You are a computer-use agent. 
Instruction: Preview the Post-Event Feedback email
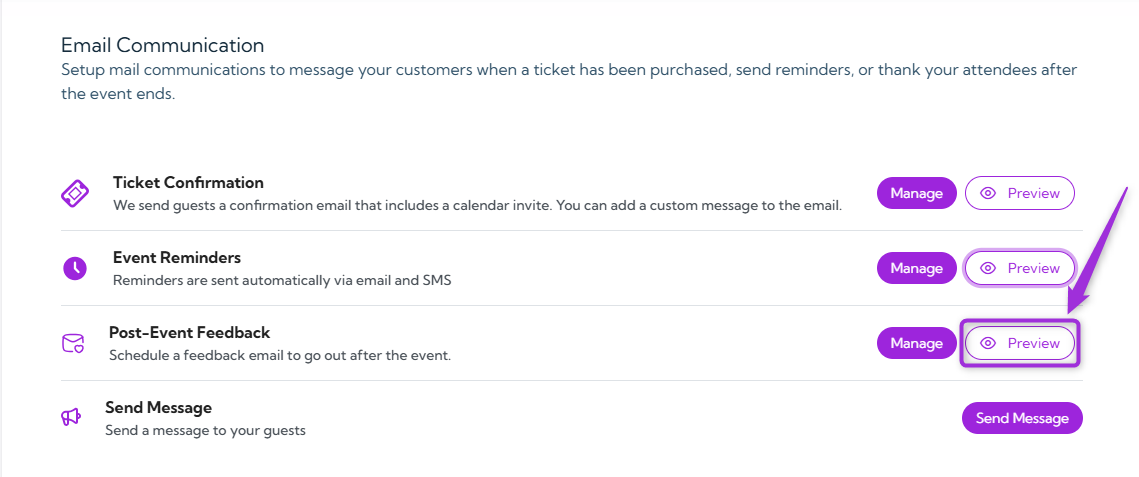[x=1019, y=343]
